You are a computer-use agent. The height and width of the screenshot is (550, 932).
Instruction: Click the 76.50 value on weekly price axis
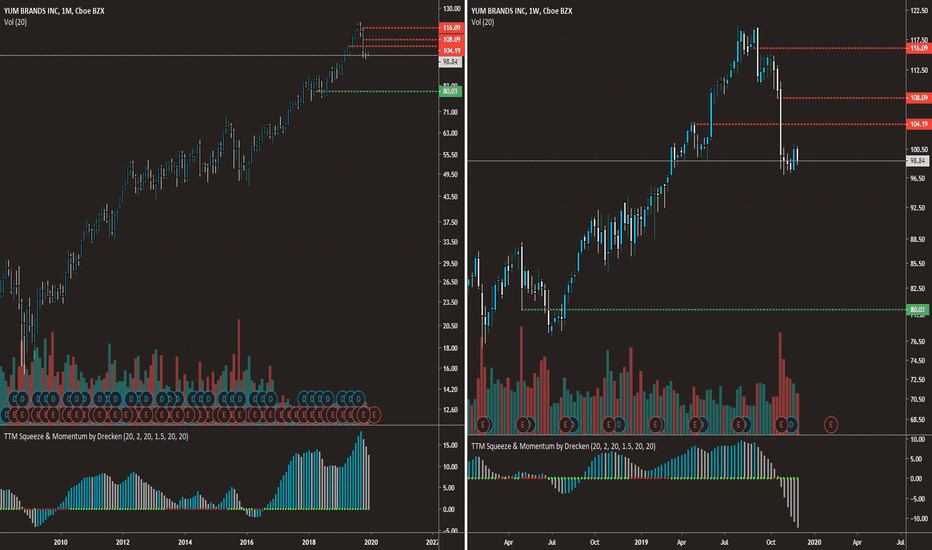point(918,342)
